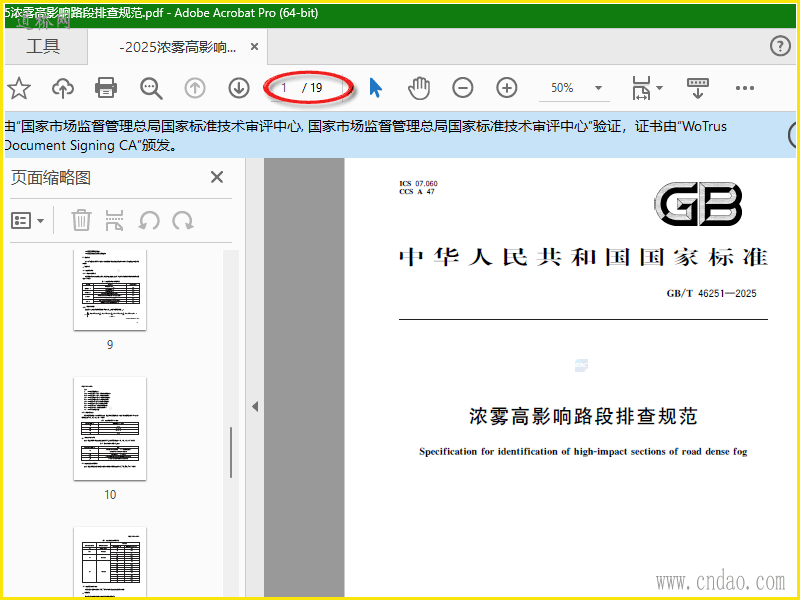Screen dimensions: 800x600
Task: Click the English specification subtitle
Action: pyautogui.click(x=583, y=452)
